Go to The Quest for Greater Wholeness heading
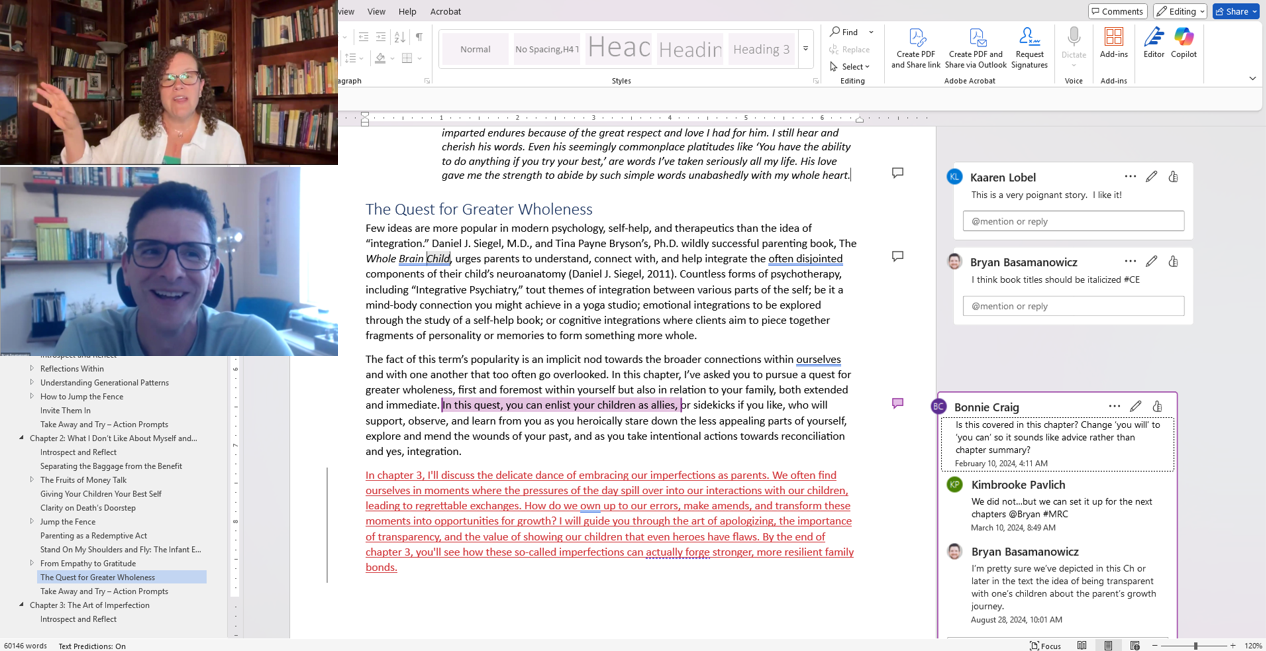Viewport: 1266px width, 651px height. [122, 577]
